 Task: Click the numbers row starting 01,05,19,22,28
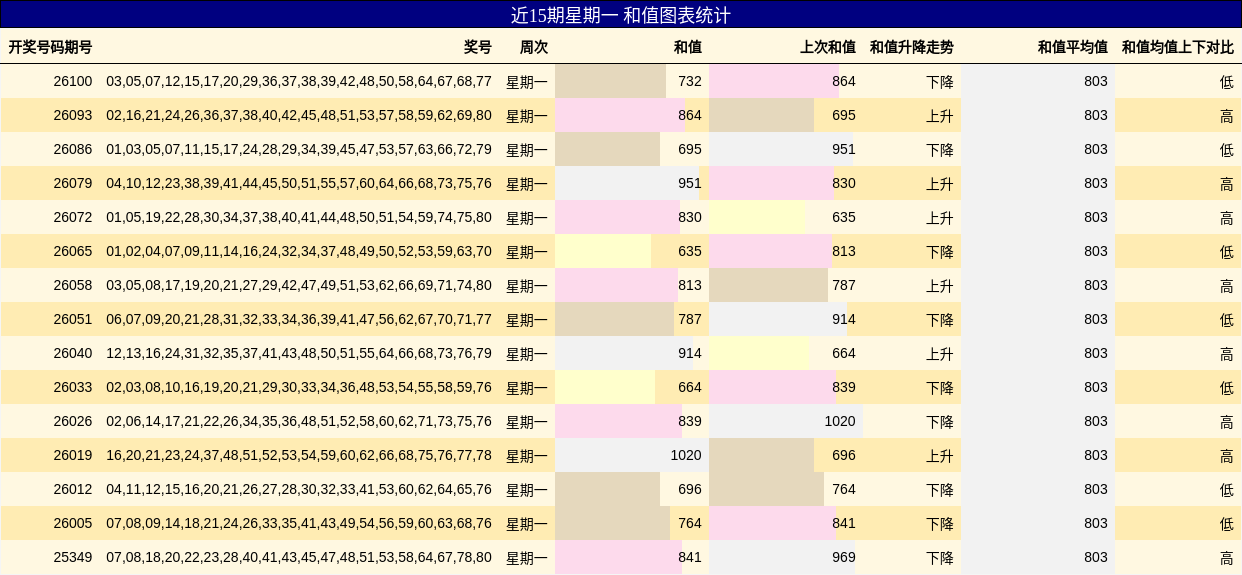click(x=299, y=217)
